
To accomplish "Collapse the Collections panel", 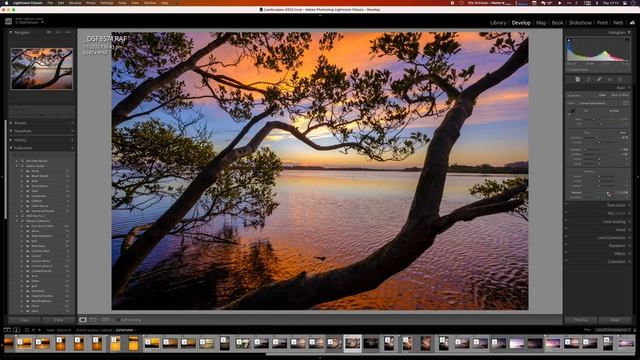I will [11, 148].
